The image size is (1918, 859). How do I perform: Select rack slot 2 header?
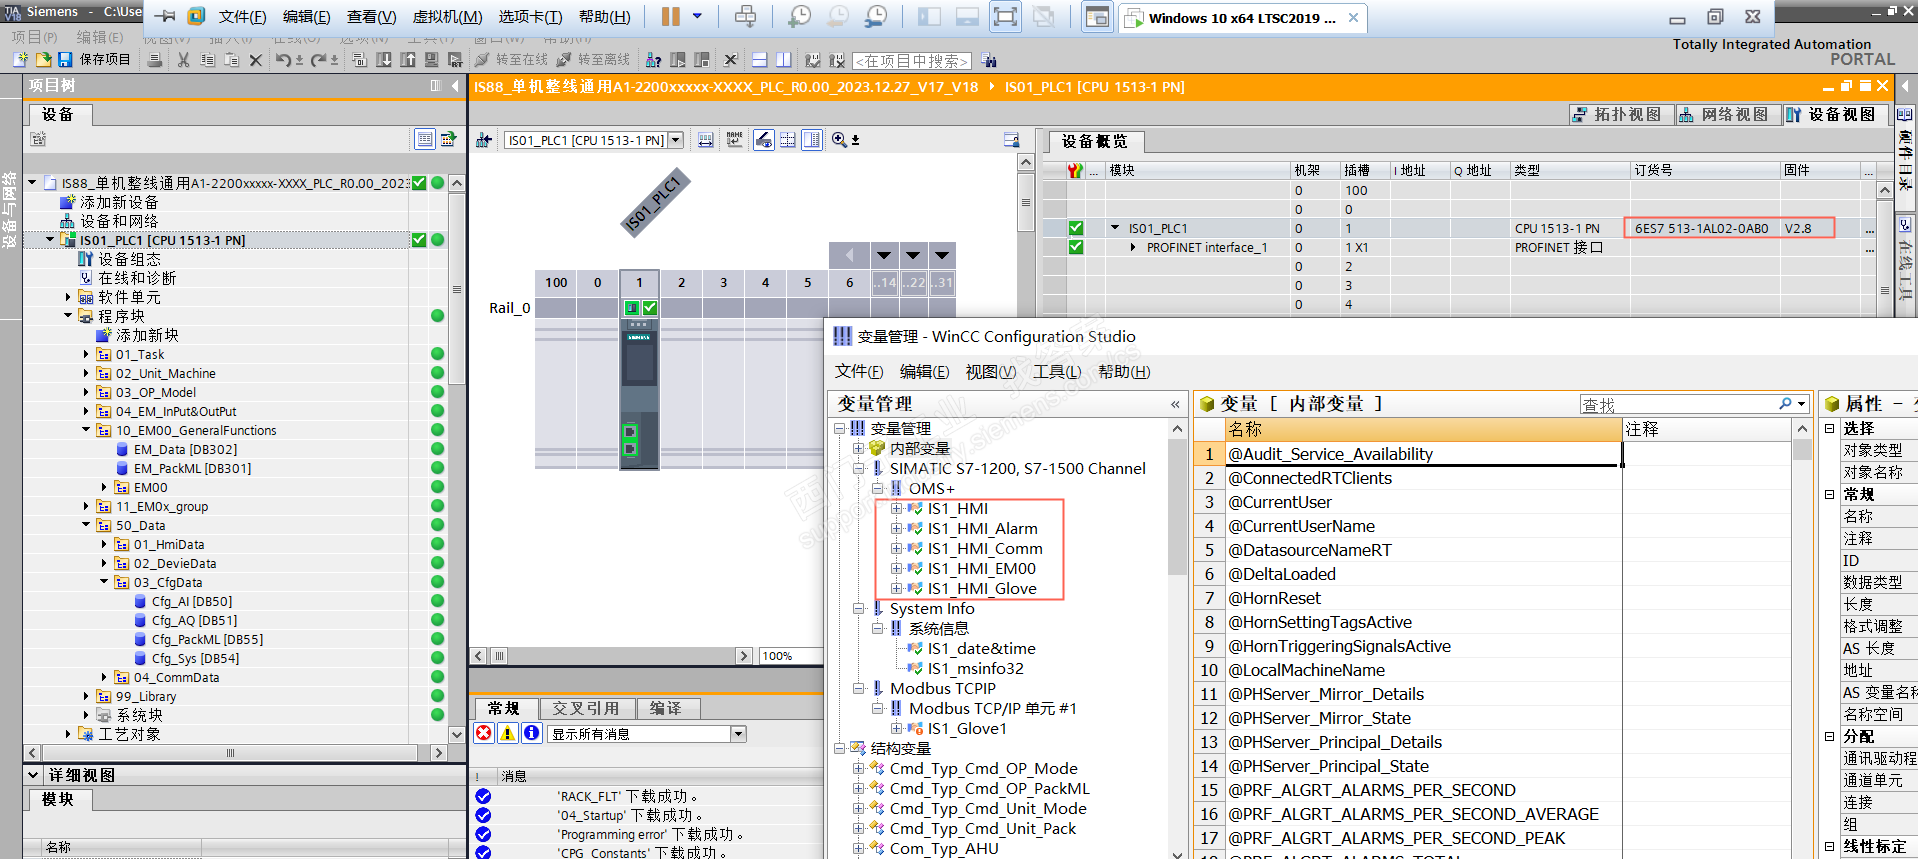point(681,282)
